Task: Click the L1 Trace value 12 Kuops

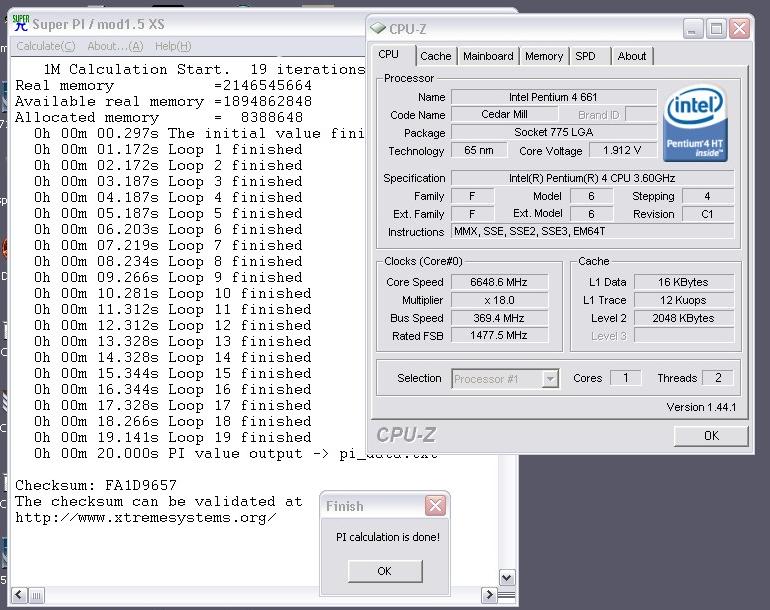Action: [x=684, y=300]
